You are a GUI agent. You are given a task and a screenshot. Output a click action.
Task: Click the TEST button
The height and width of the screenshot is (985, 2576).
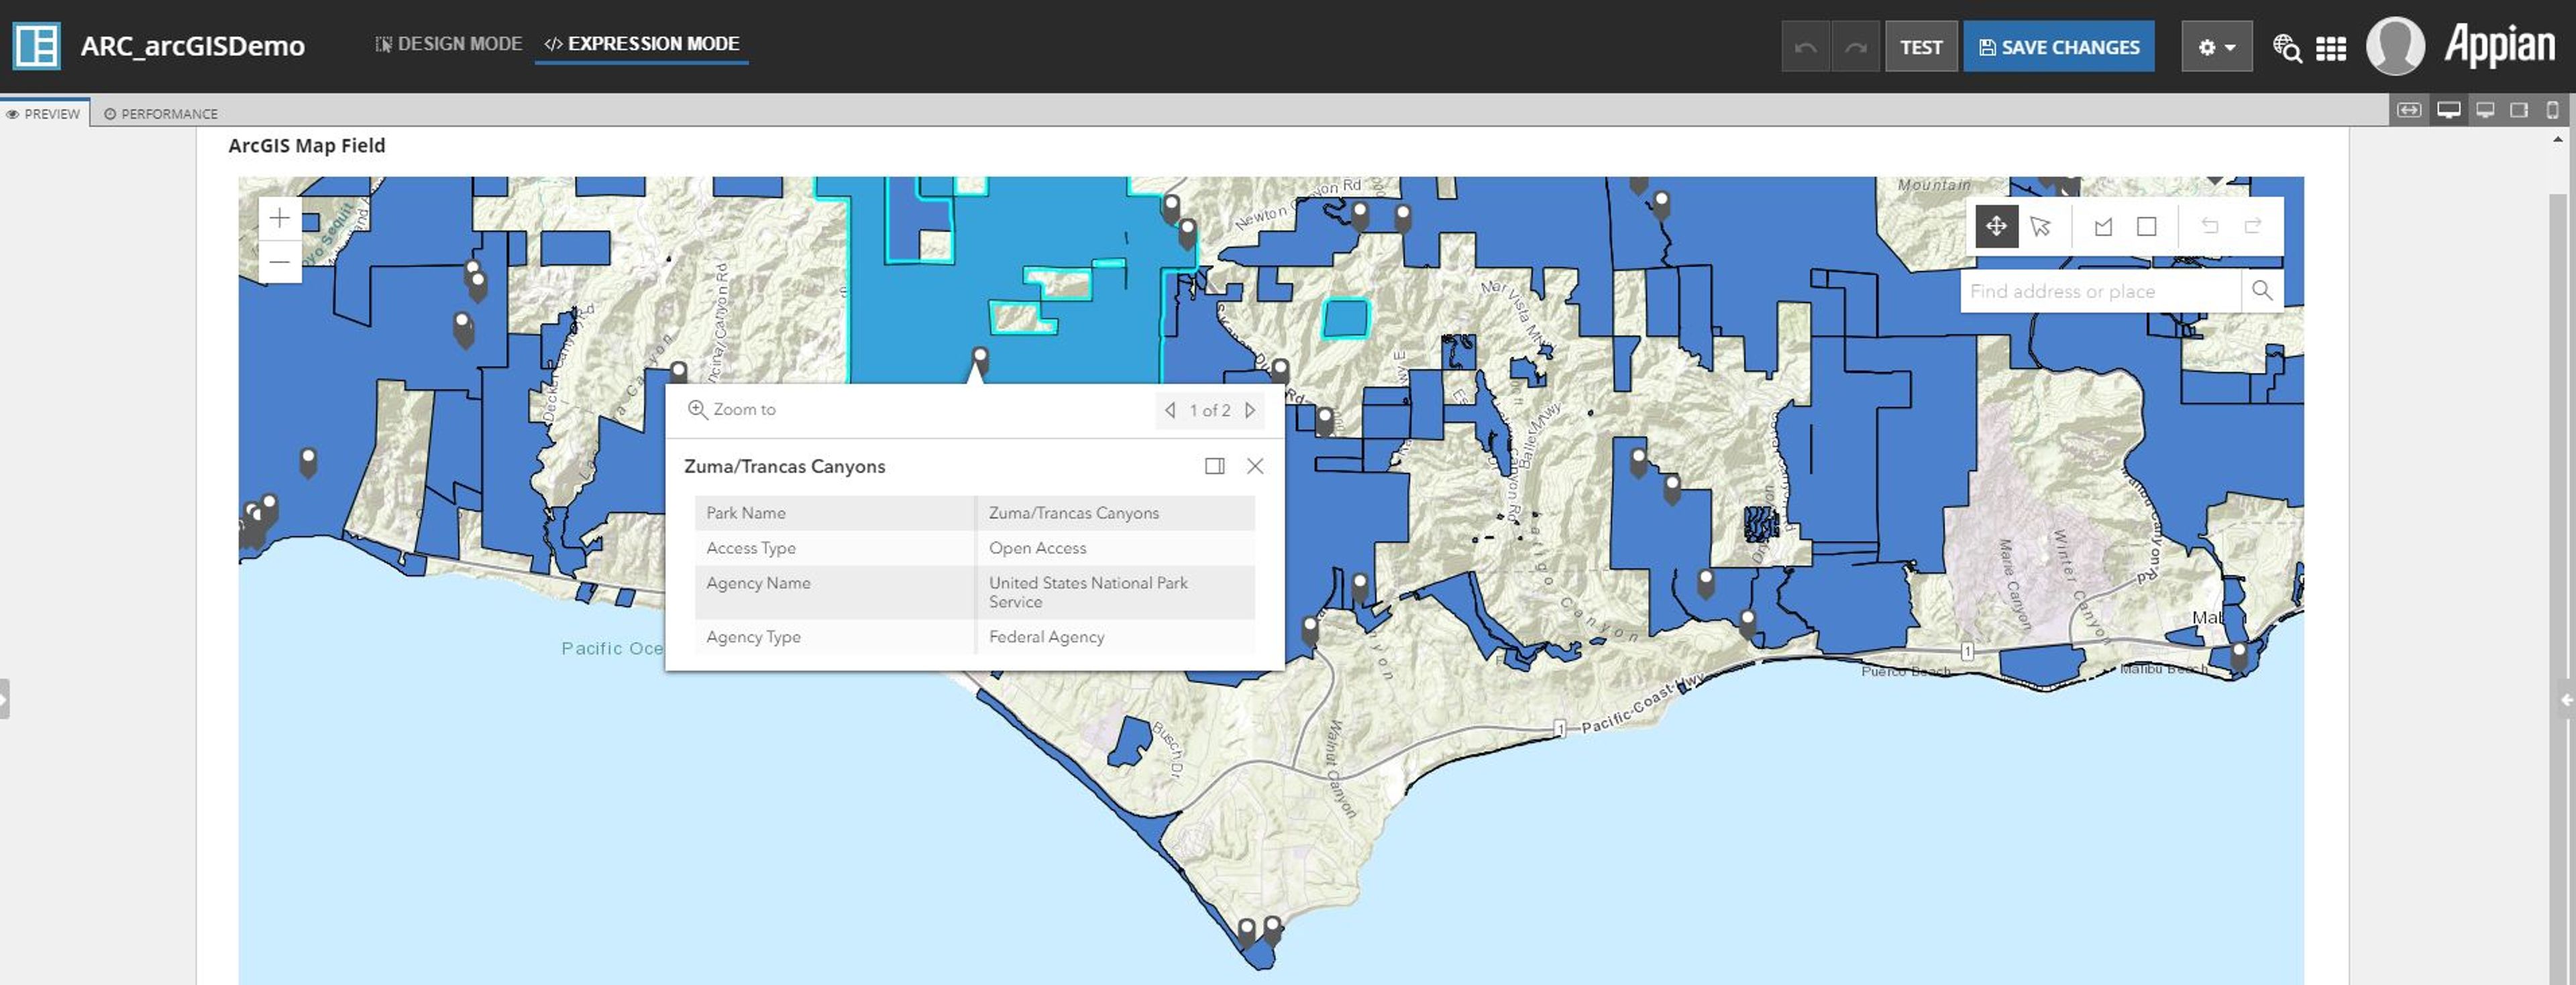tap(1921, 47)
